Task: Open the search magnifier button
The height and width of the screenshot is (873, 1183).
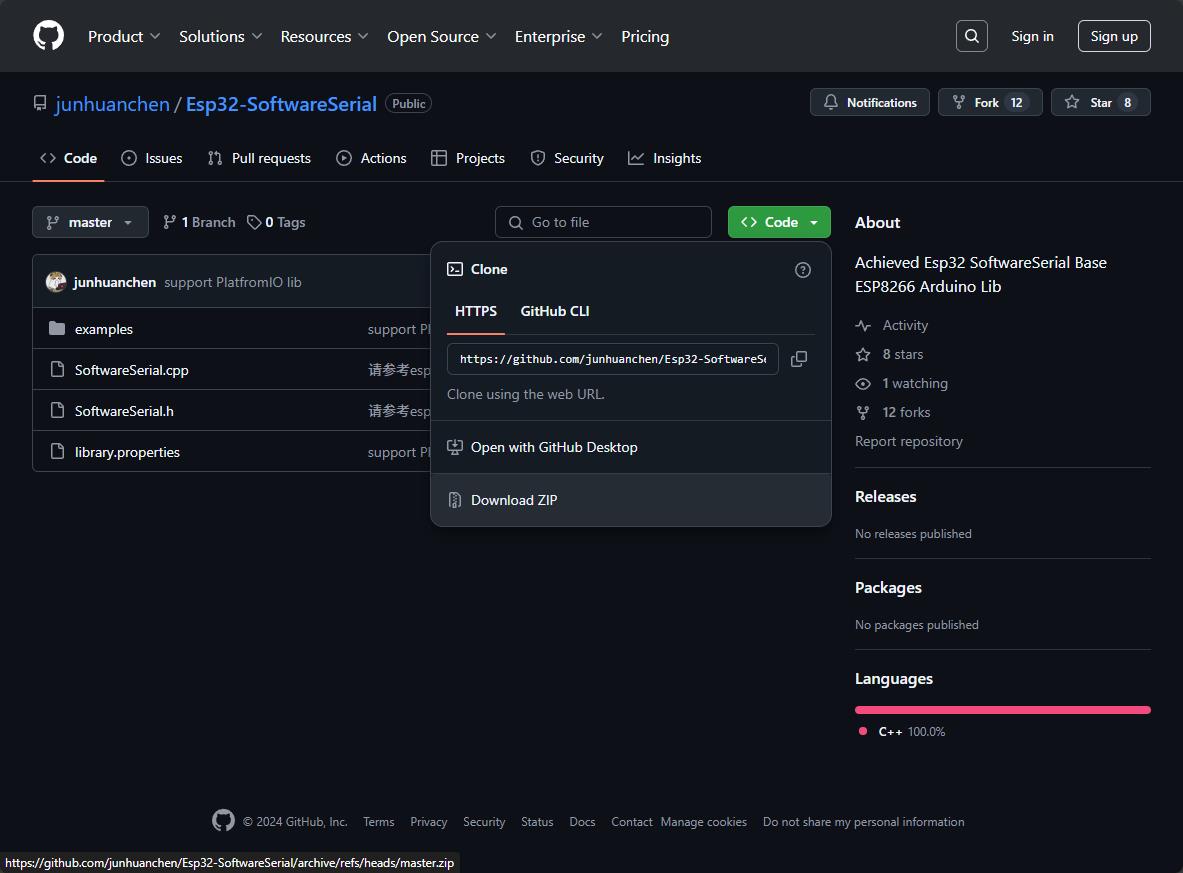Action: [972, 36]
